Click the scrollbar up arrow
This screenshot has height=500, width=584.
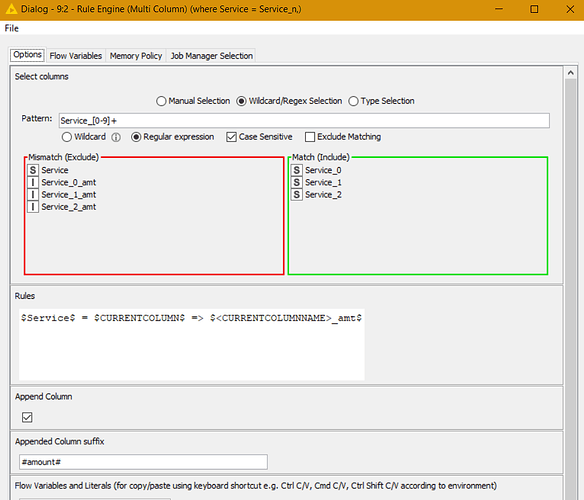[571, 73]
